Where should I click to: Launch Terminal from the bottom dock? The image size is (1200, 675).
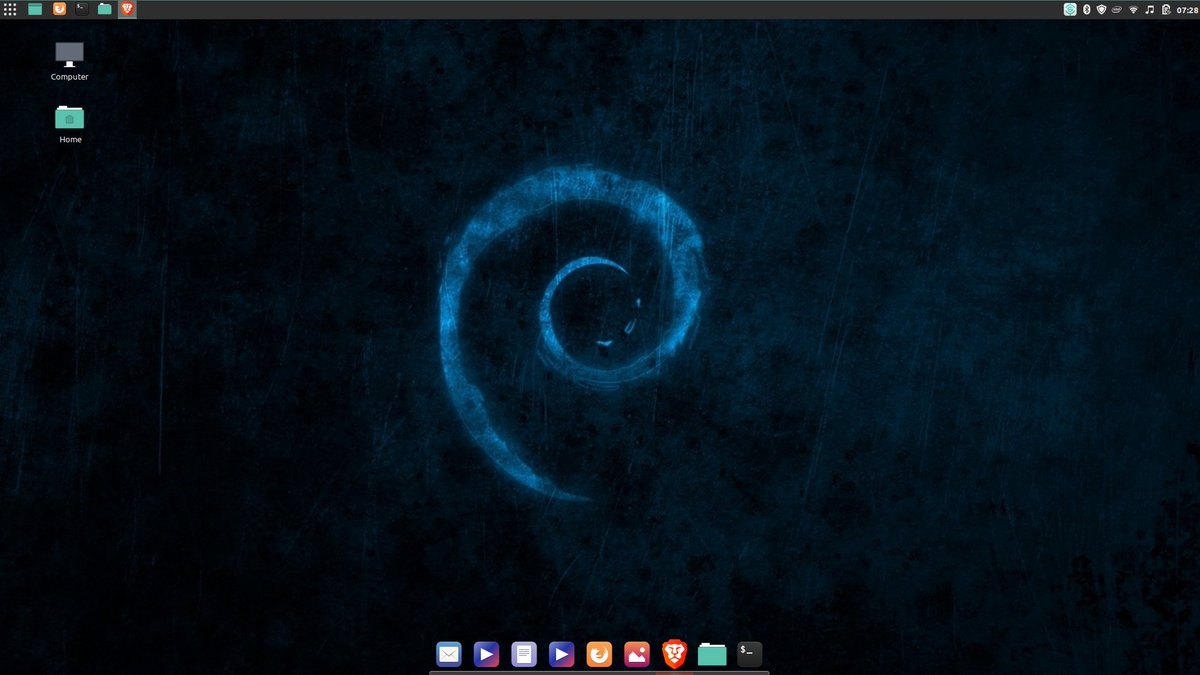[x=749, y=654]
